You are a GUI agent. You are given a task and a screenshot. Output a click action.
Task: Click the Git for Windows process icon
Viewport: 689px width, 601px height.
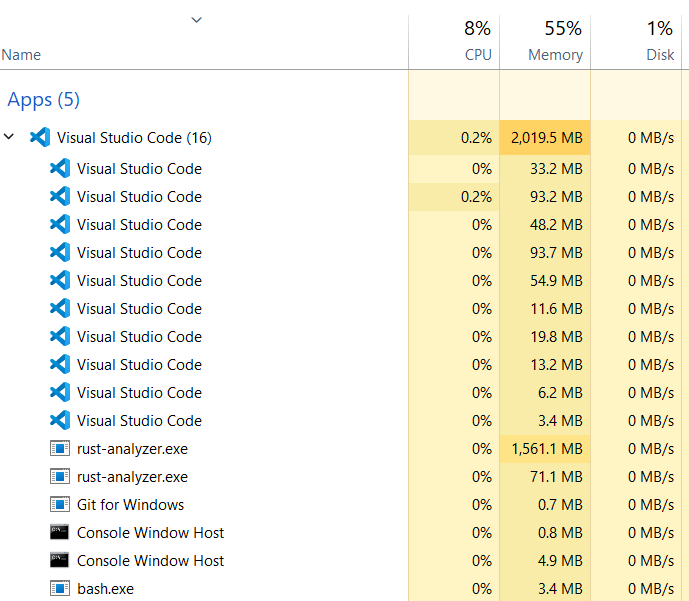click(60, 504)
